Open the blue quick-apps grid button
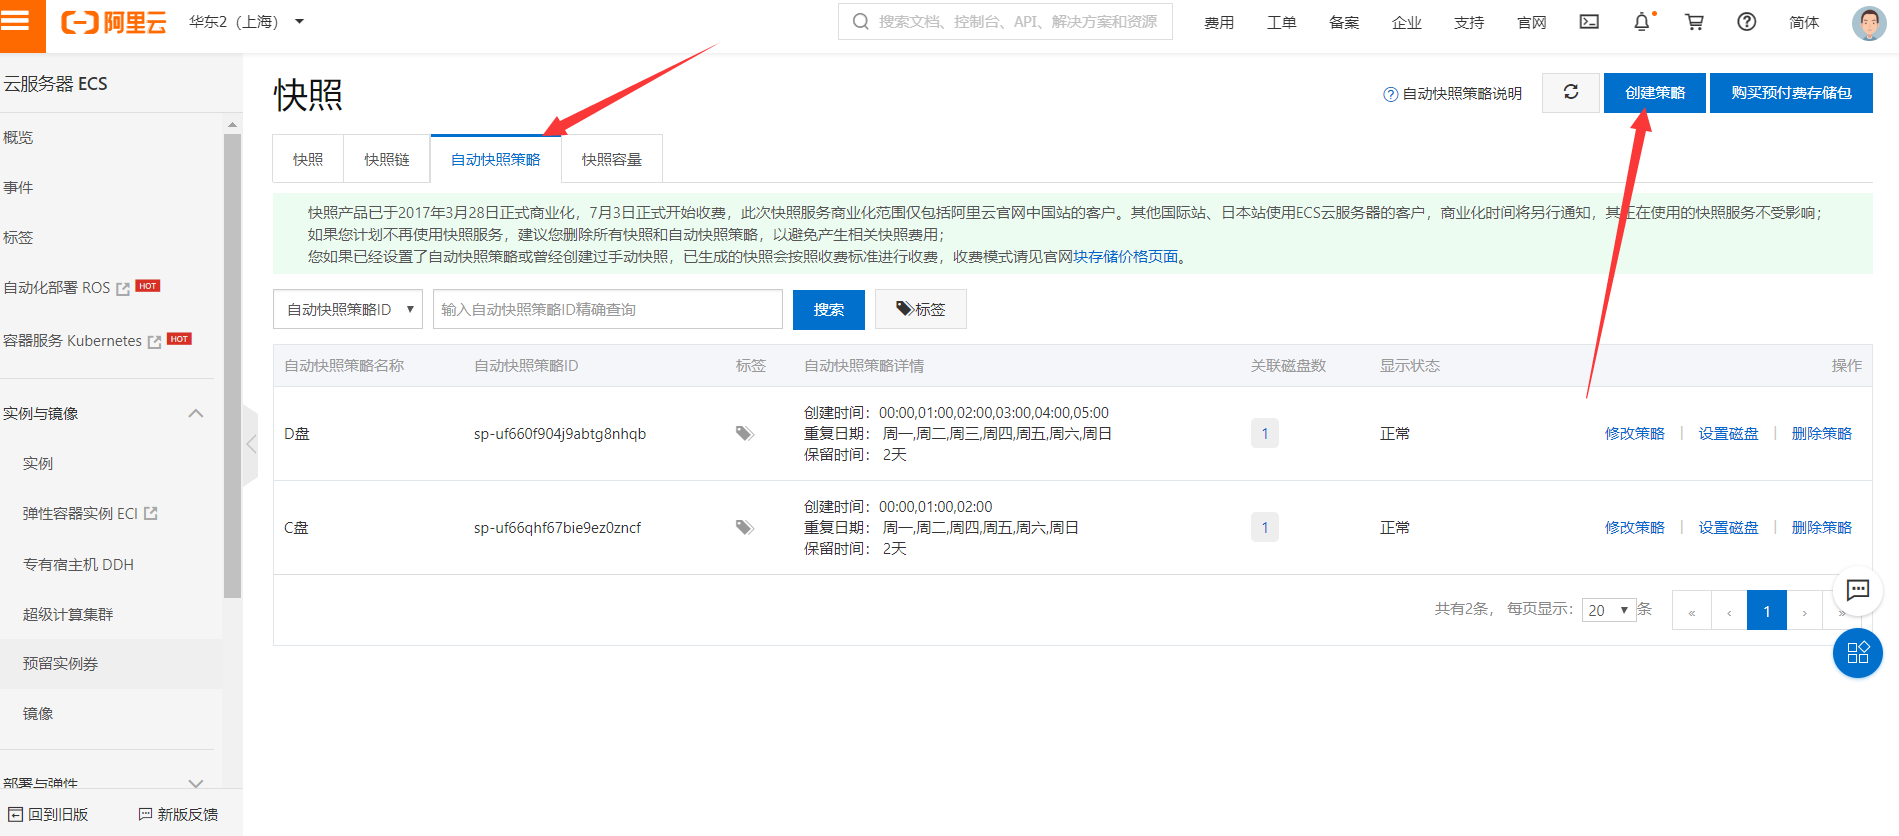Viewport: 1899px width, 836px height. [x=1857, y=653]
